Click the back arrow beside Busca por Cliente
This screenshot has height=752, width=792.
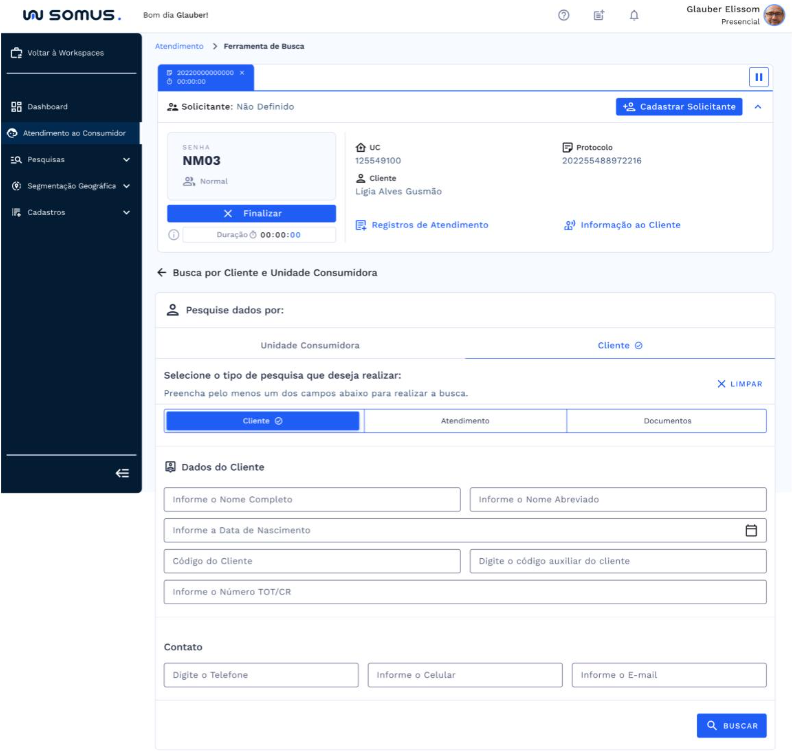click(162, 272)
